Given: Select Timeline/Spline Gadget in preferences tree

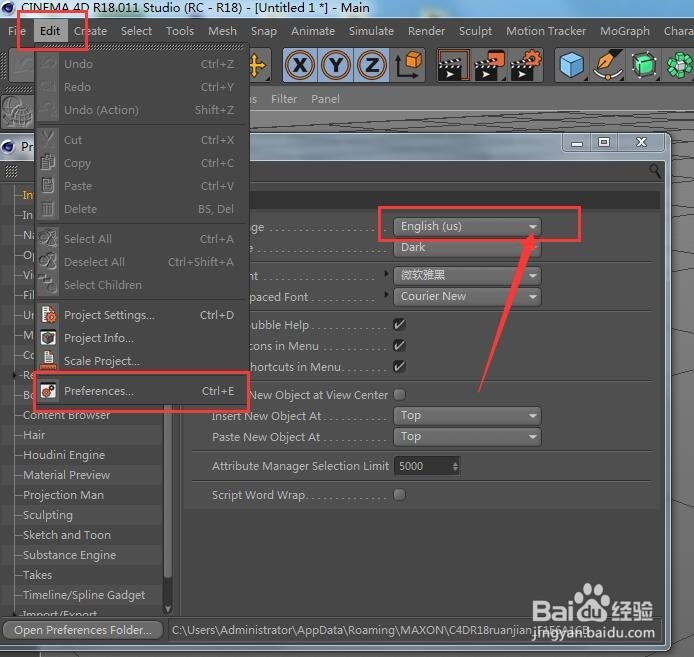Looking at the screenshot, I should (84, 595).
